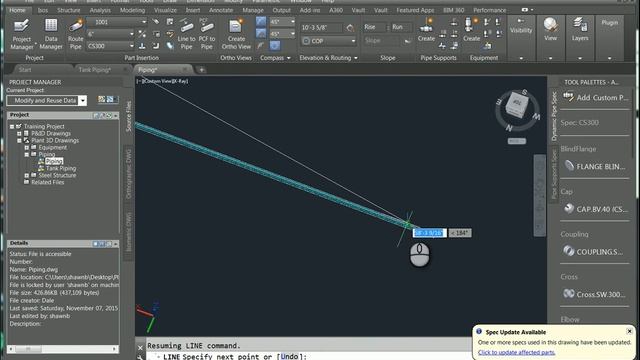Image resolution: width=640 pixels, height=360 pixels.
Task: Open the Dynamic Pipe Spec palette tab
Action: click(x=554, y=117)
